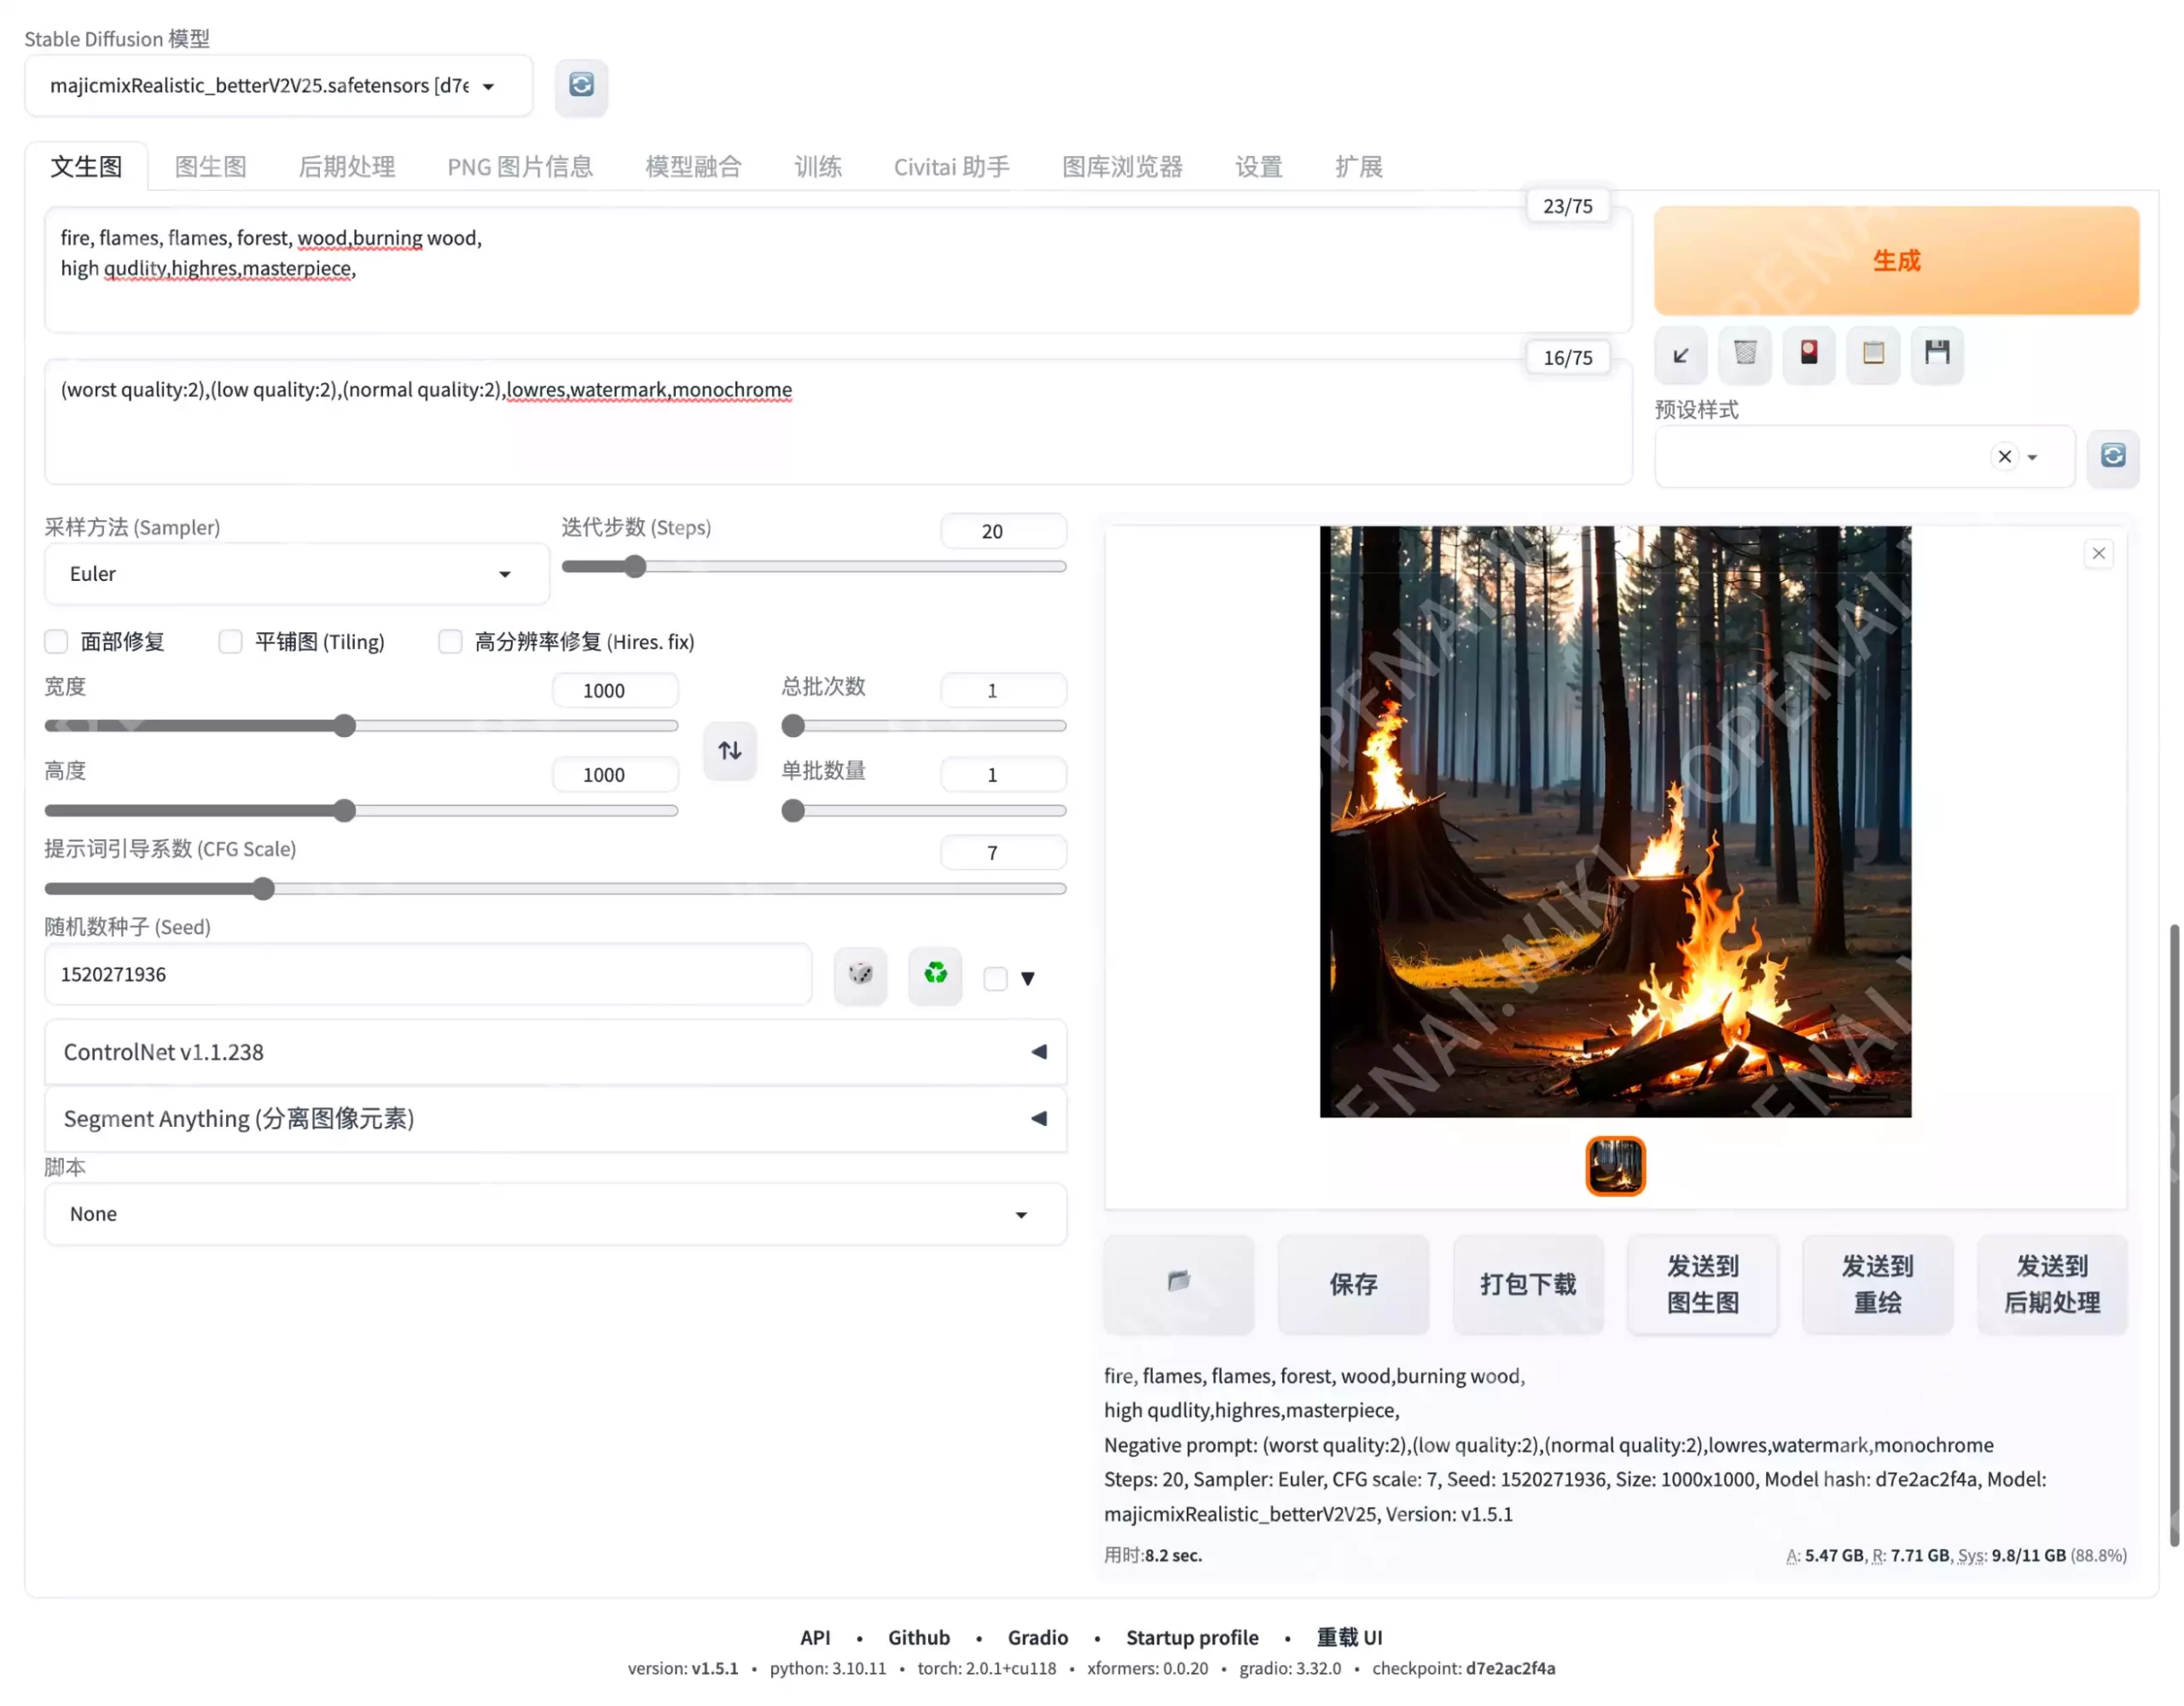Click into the negative prompt text box
The width and height of the screenshot is (2184, 1706).
pos(838,422)
